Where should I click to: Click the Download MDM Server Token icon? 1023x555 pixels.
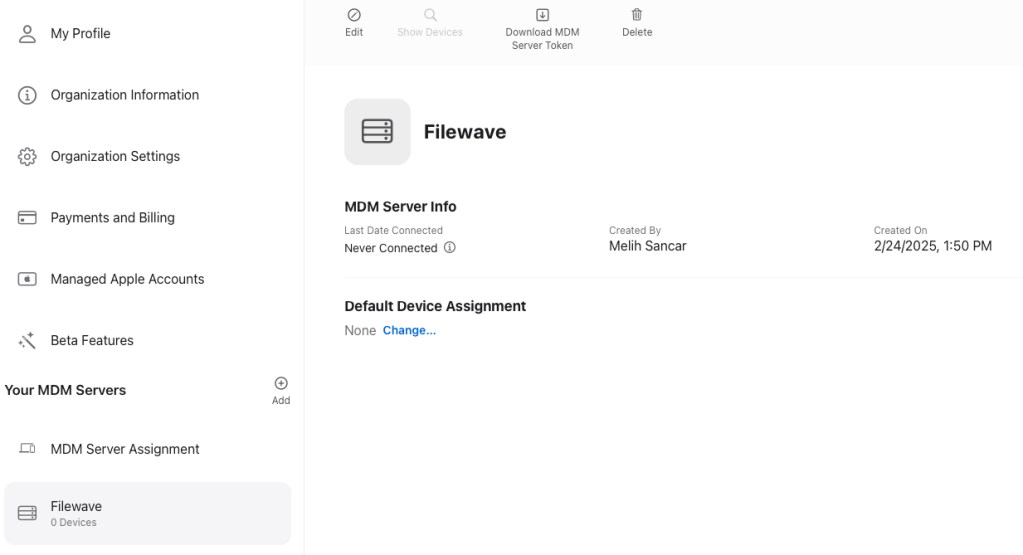(542, 15)
